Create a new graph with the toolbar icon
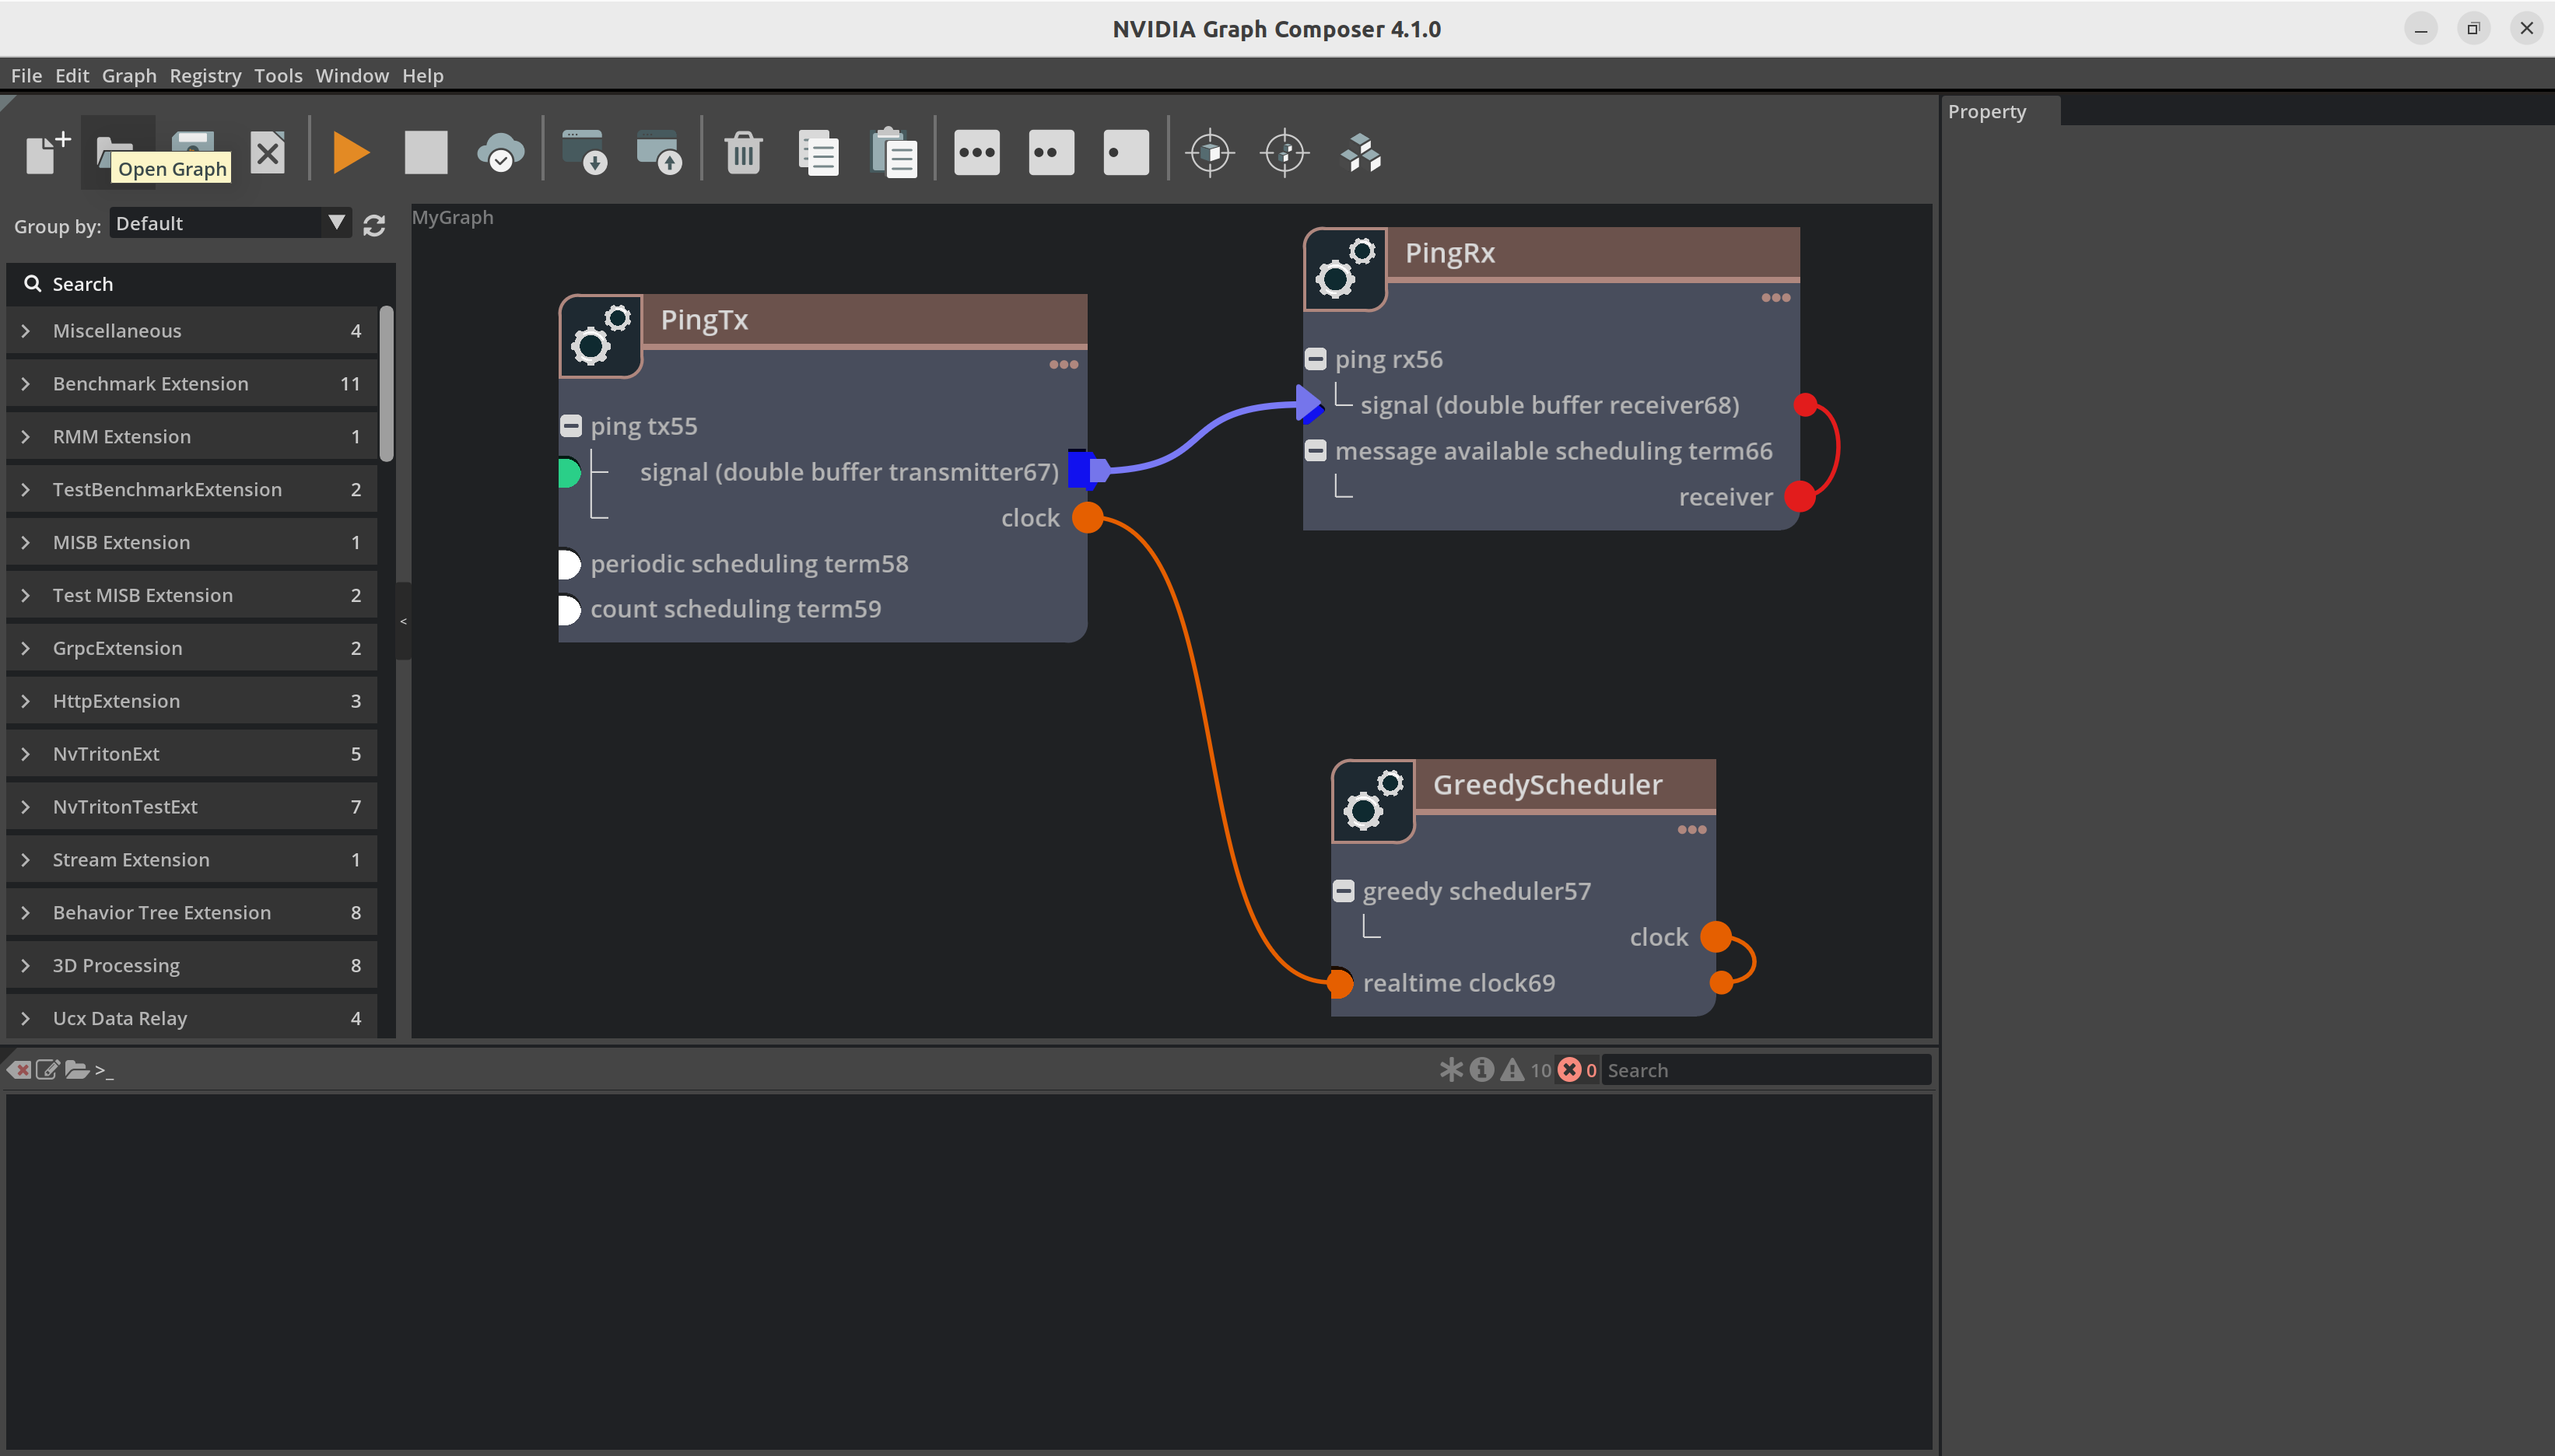 click(47, 153)
